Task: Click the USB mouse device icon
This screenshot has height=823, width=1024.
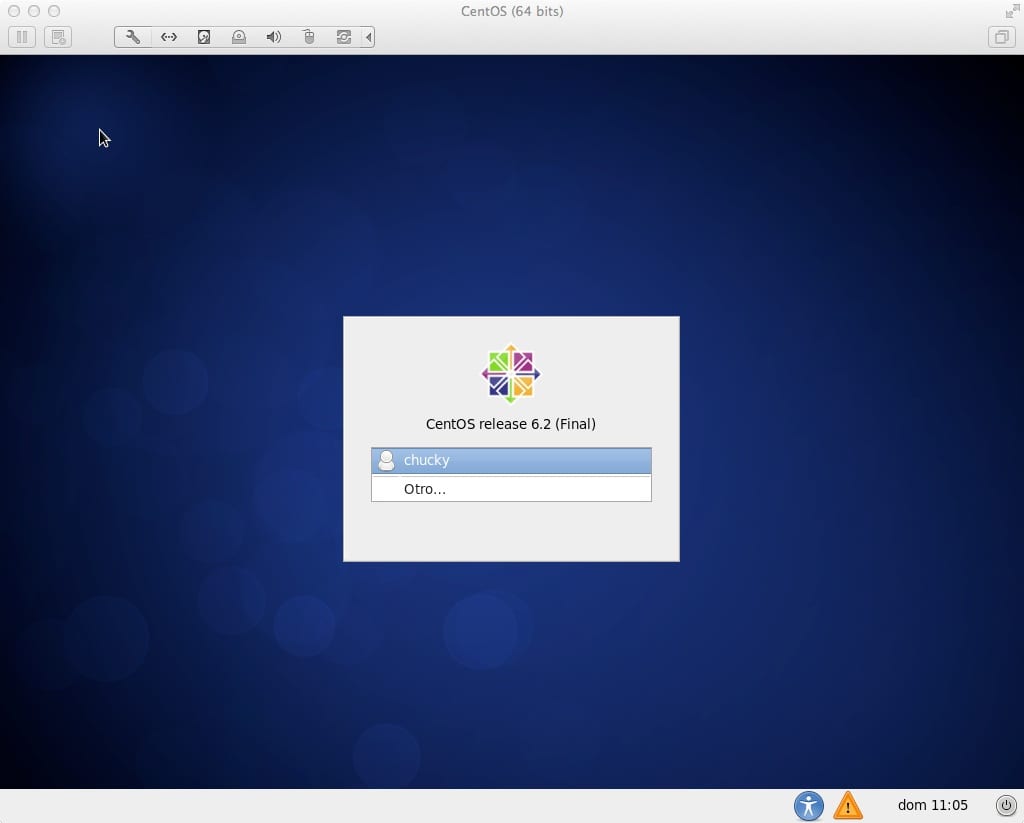Action: [x=308, y=37]
